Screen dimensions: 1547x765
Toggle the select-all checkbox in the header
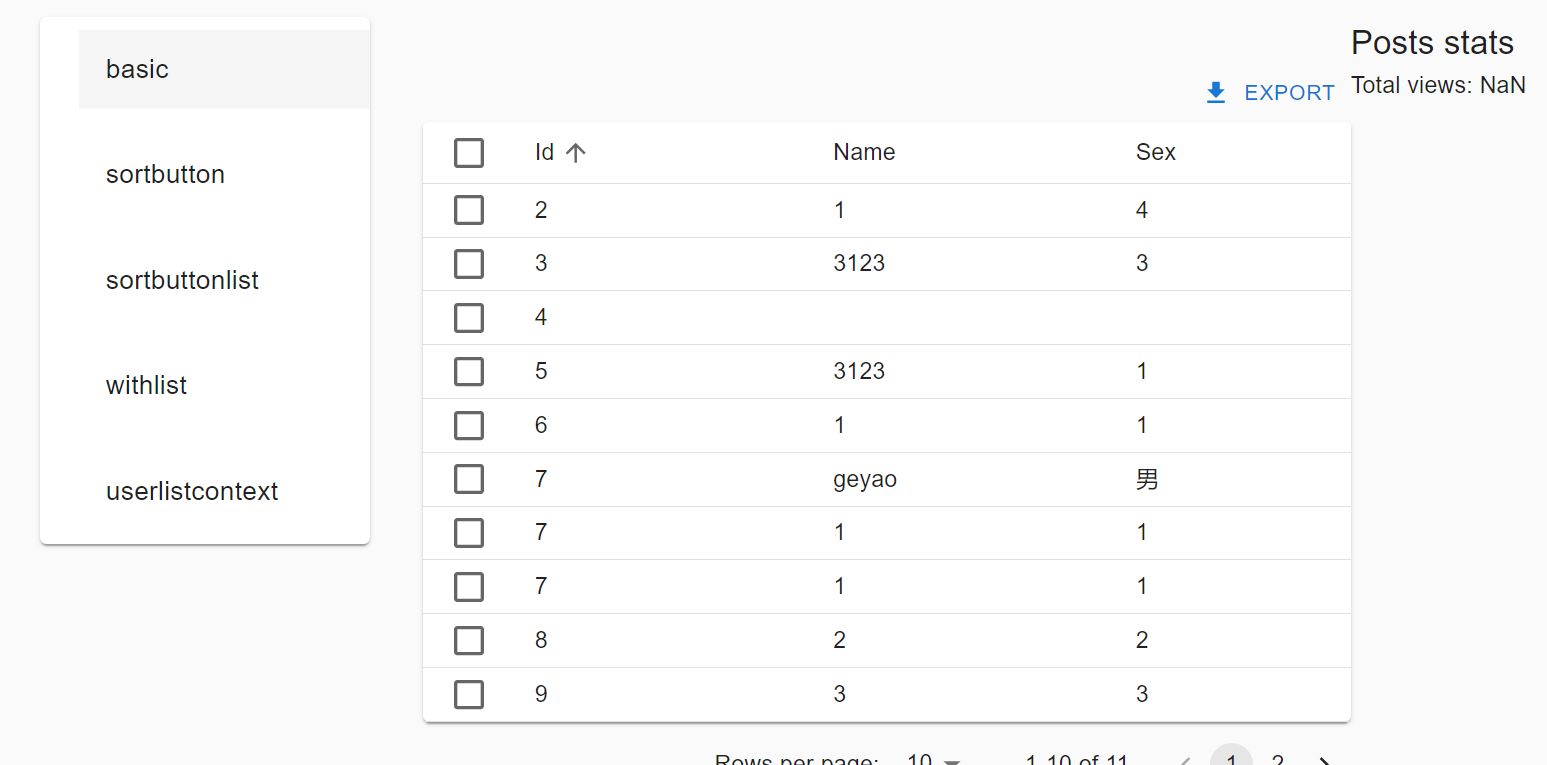point(469,152)
